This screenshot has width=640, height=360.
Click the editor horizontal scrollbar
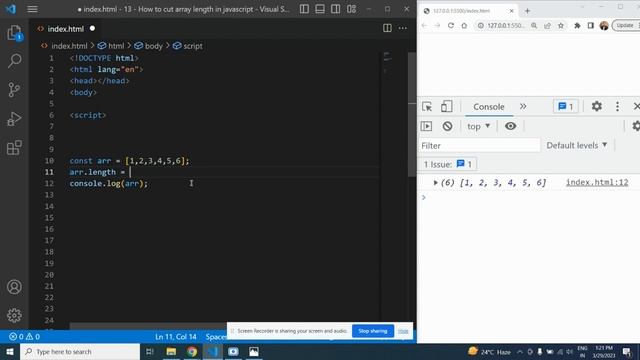tap(148, 327)
